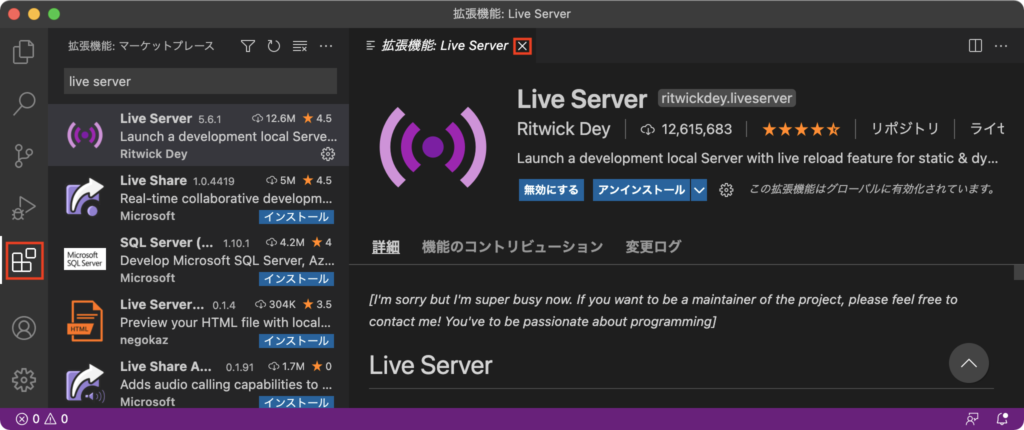The width and height of the screenshot is (1024, 430).
Task: Click the details pane scrollbar thumb
Action: pos(1018,271)
